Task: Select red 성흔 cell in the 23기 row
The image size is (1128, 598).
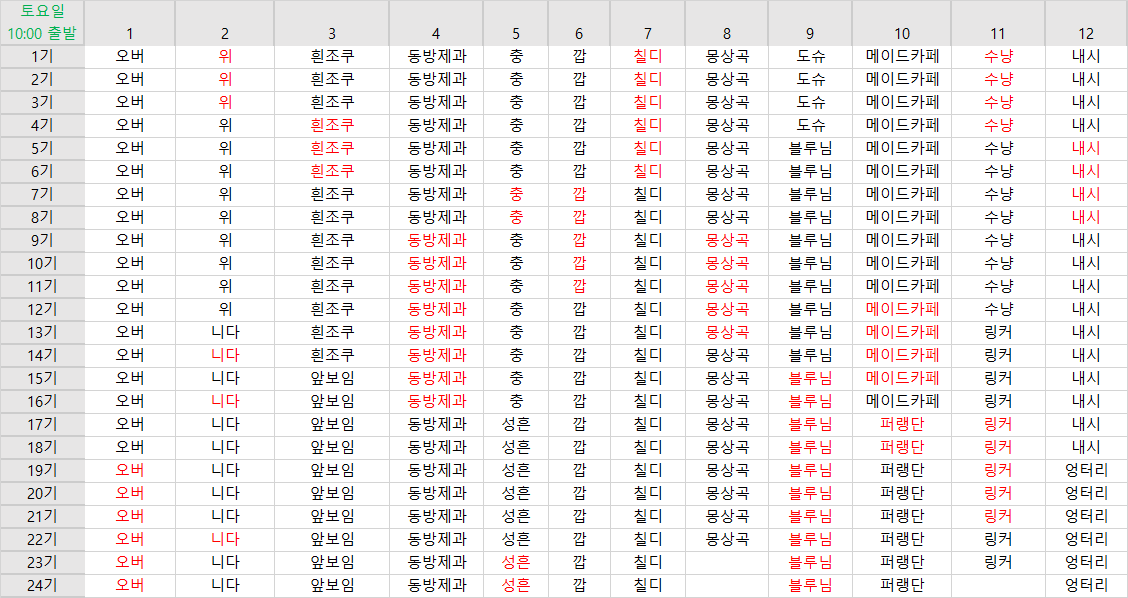Action: [516, 562]
